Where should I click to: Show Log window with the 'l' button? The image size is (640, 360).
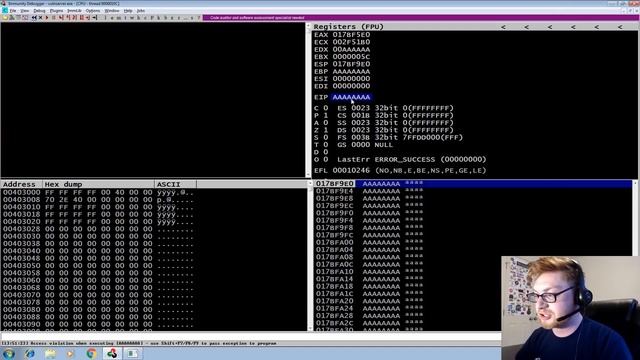point(105,18)
